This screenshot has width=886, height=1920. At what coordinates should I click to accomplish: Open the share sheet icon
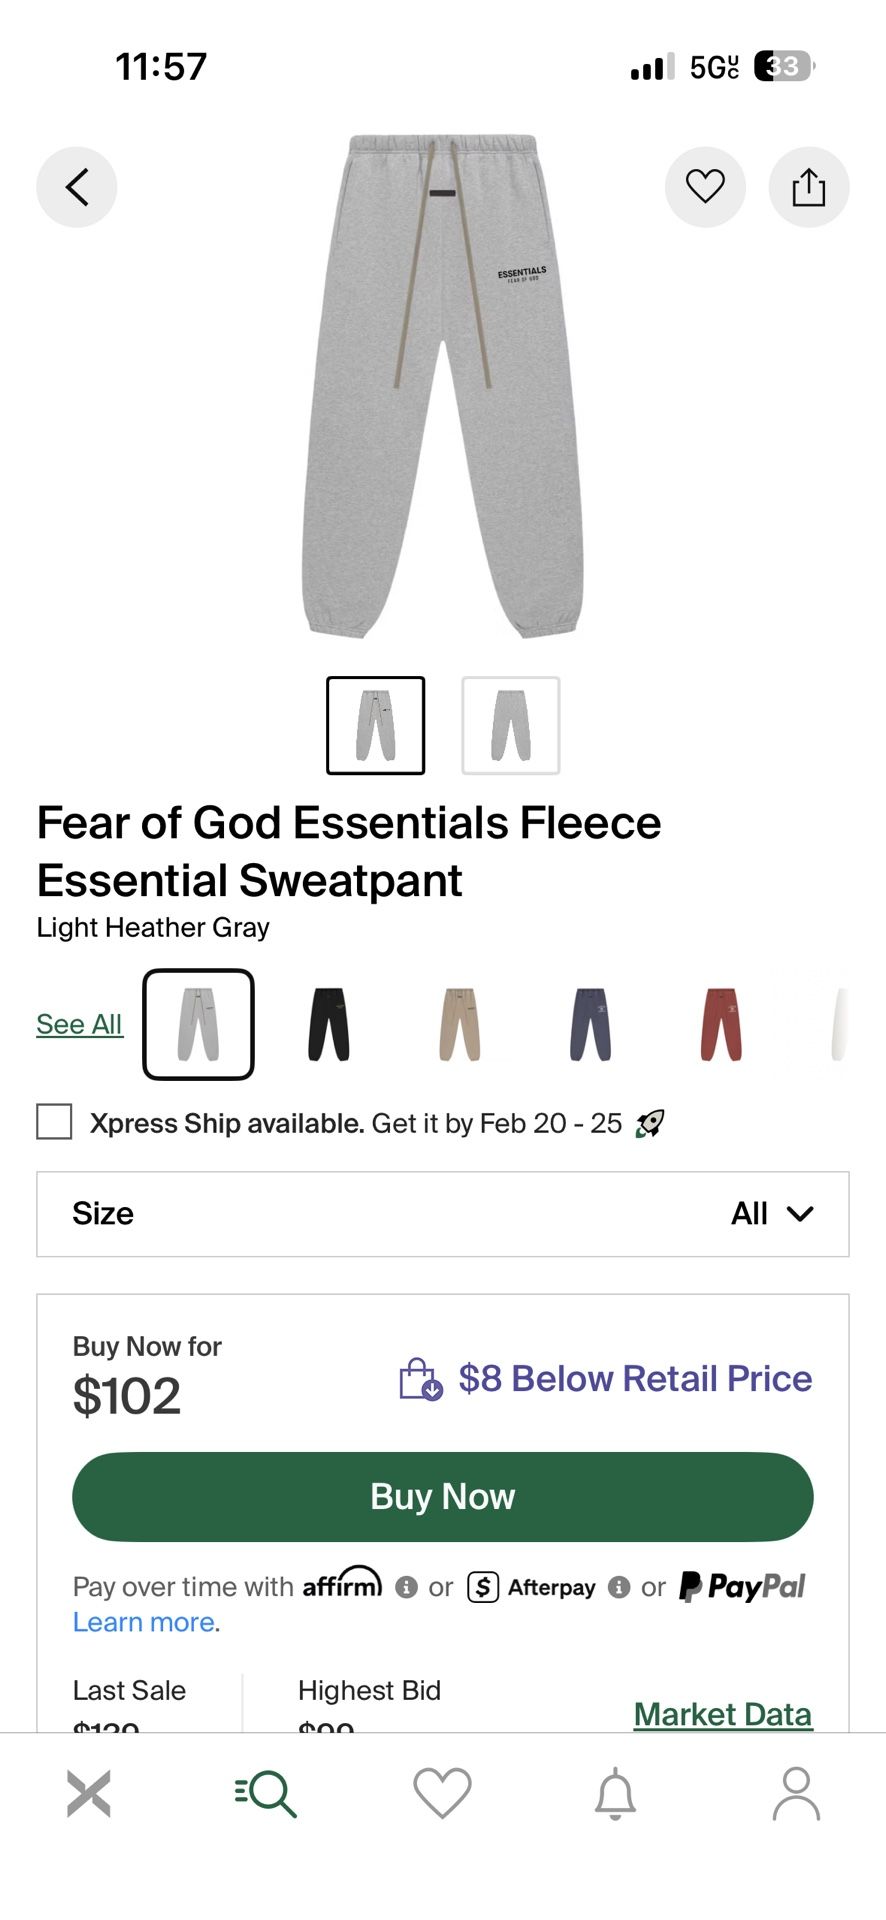[808, 187]
